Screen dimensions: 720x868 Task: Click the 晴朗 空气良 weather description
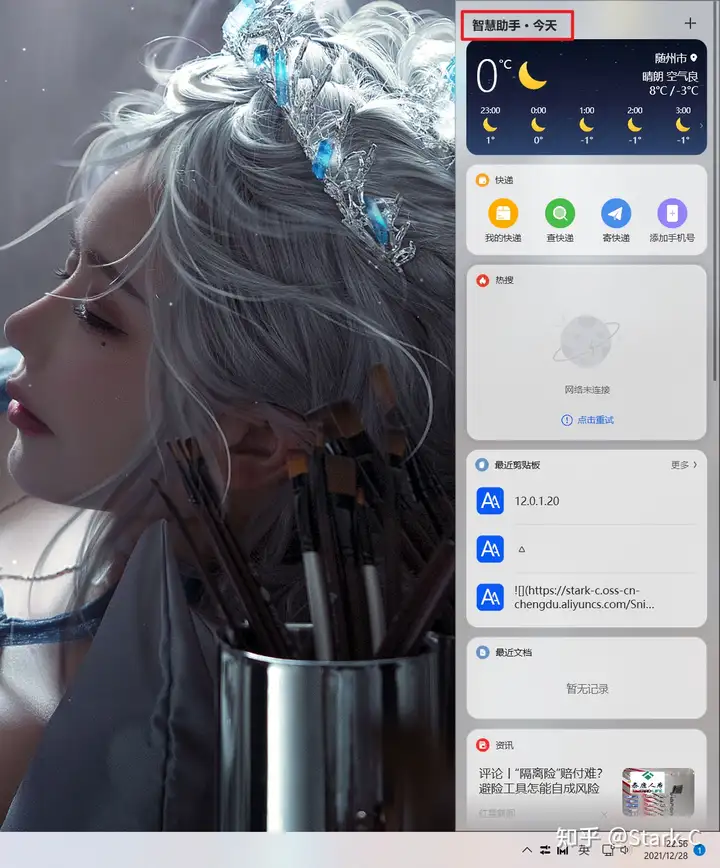[x=670, y=76]
